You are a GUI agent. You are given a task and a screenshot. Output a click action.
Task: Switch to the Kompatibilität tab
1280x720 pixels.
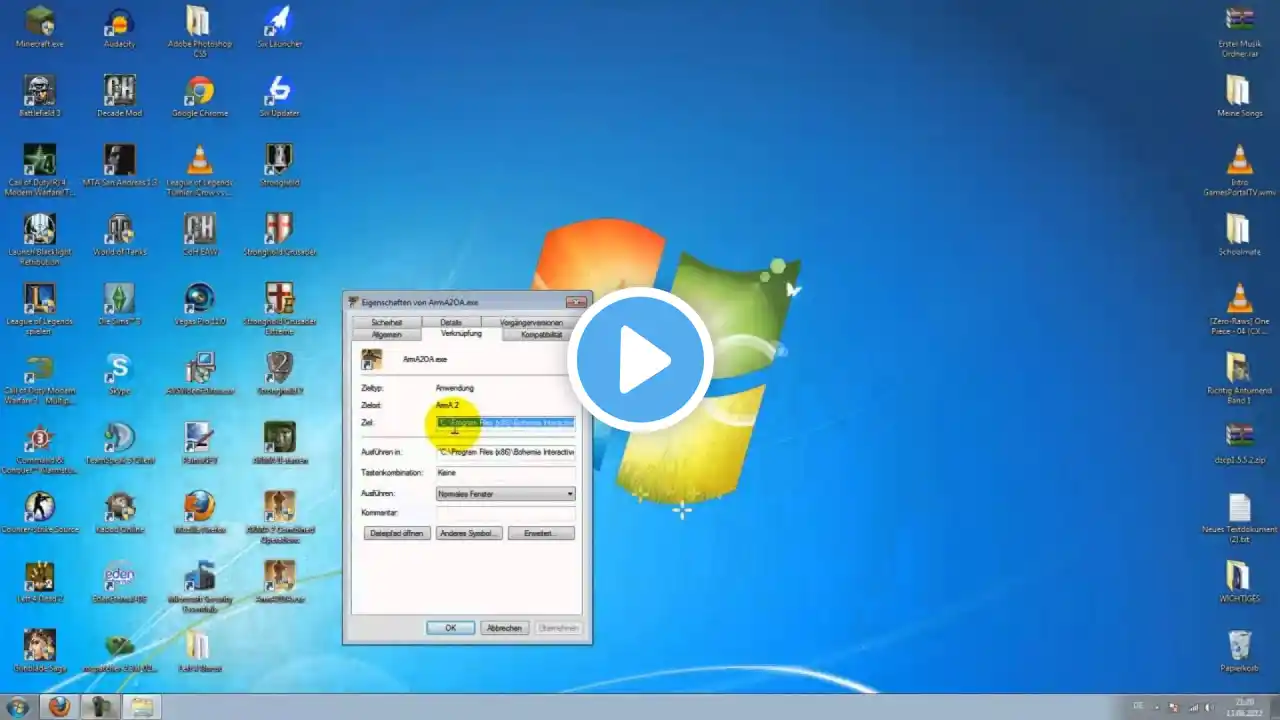[541, 335]
